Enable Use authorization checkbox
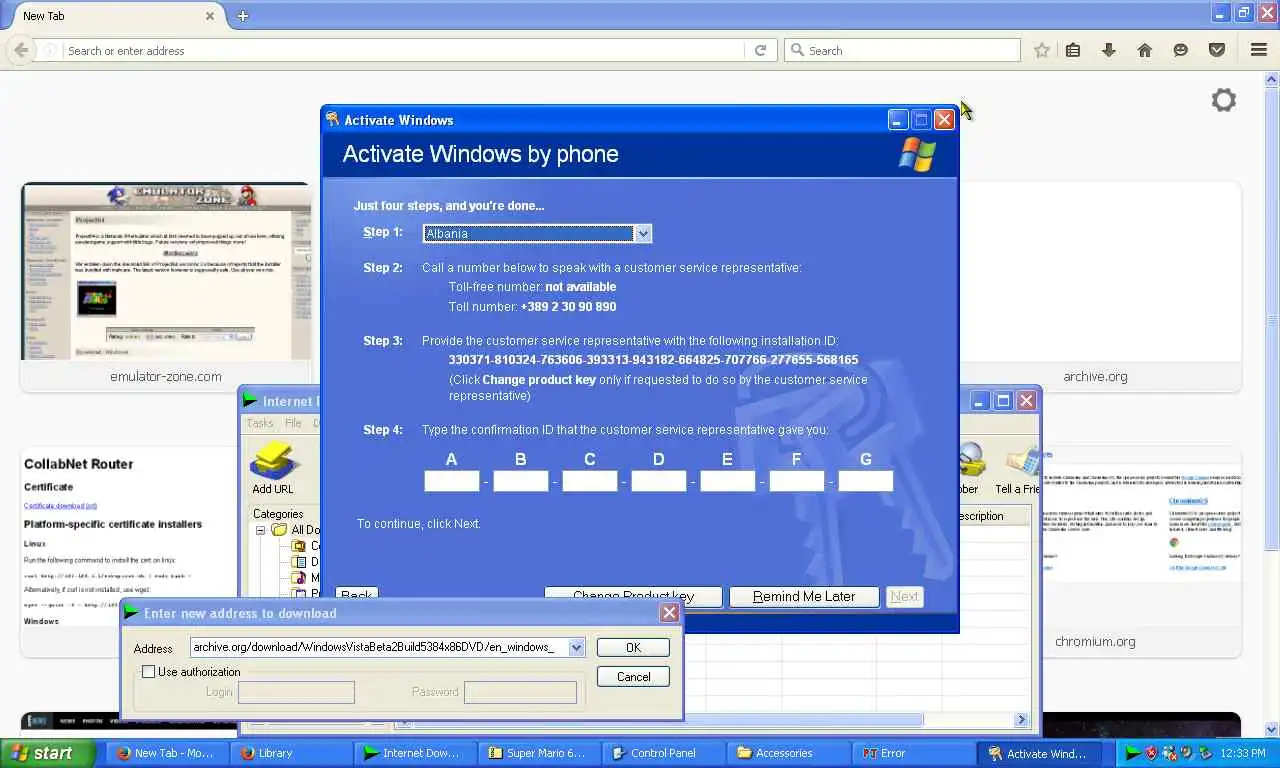 click(x=149, y=672)
